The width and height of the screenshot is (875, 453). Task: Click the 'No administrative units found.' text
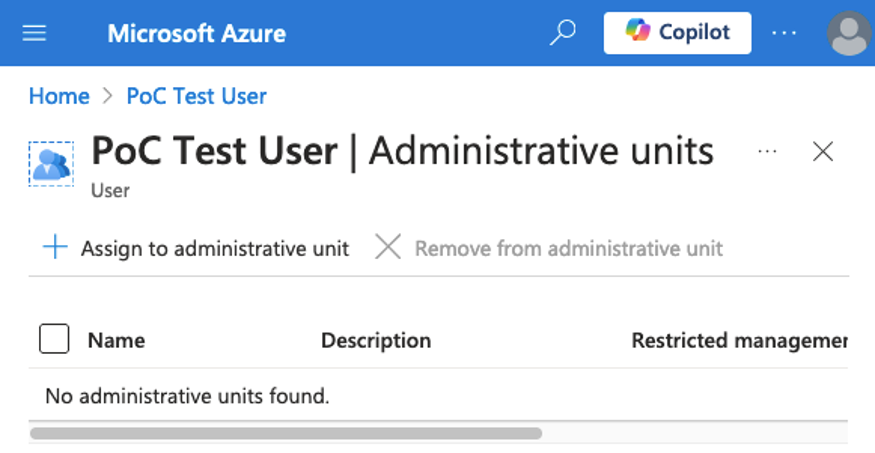pos(188,396)
